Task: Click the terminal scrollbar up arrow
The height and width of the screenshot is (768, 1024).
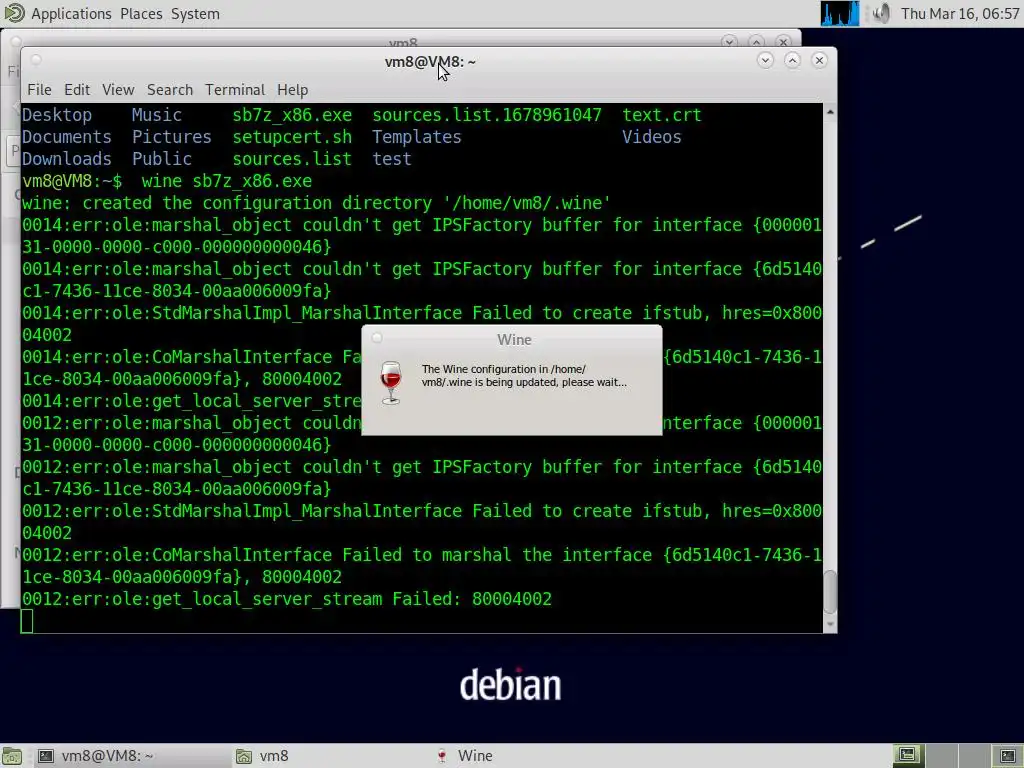Action: (830, 112)
